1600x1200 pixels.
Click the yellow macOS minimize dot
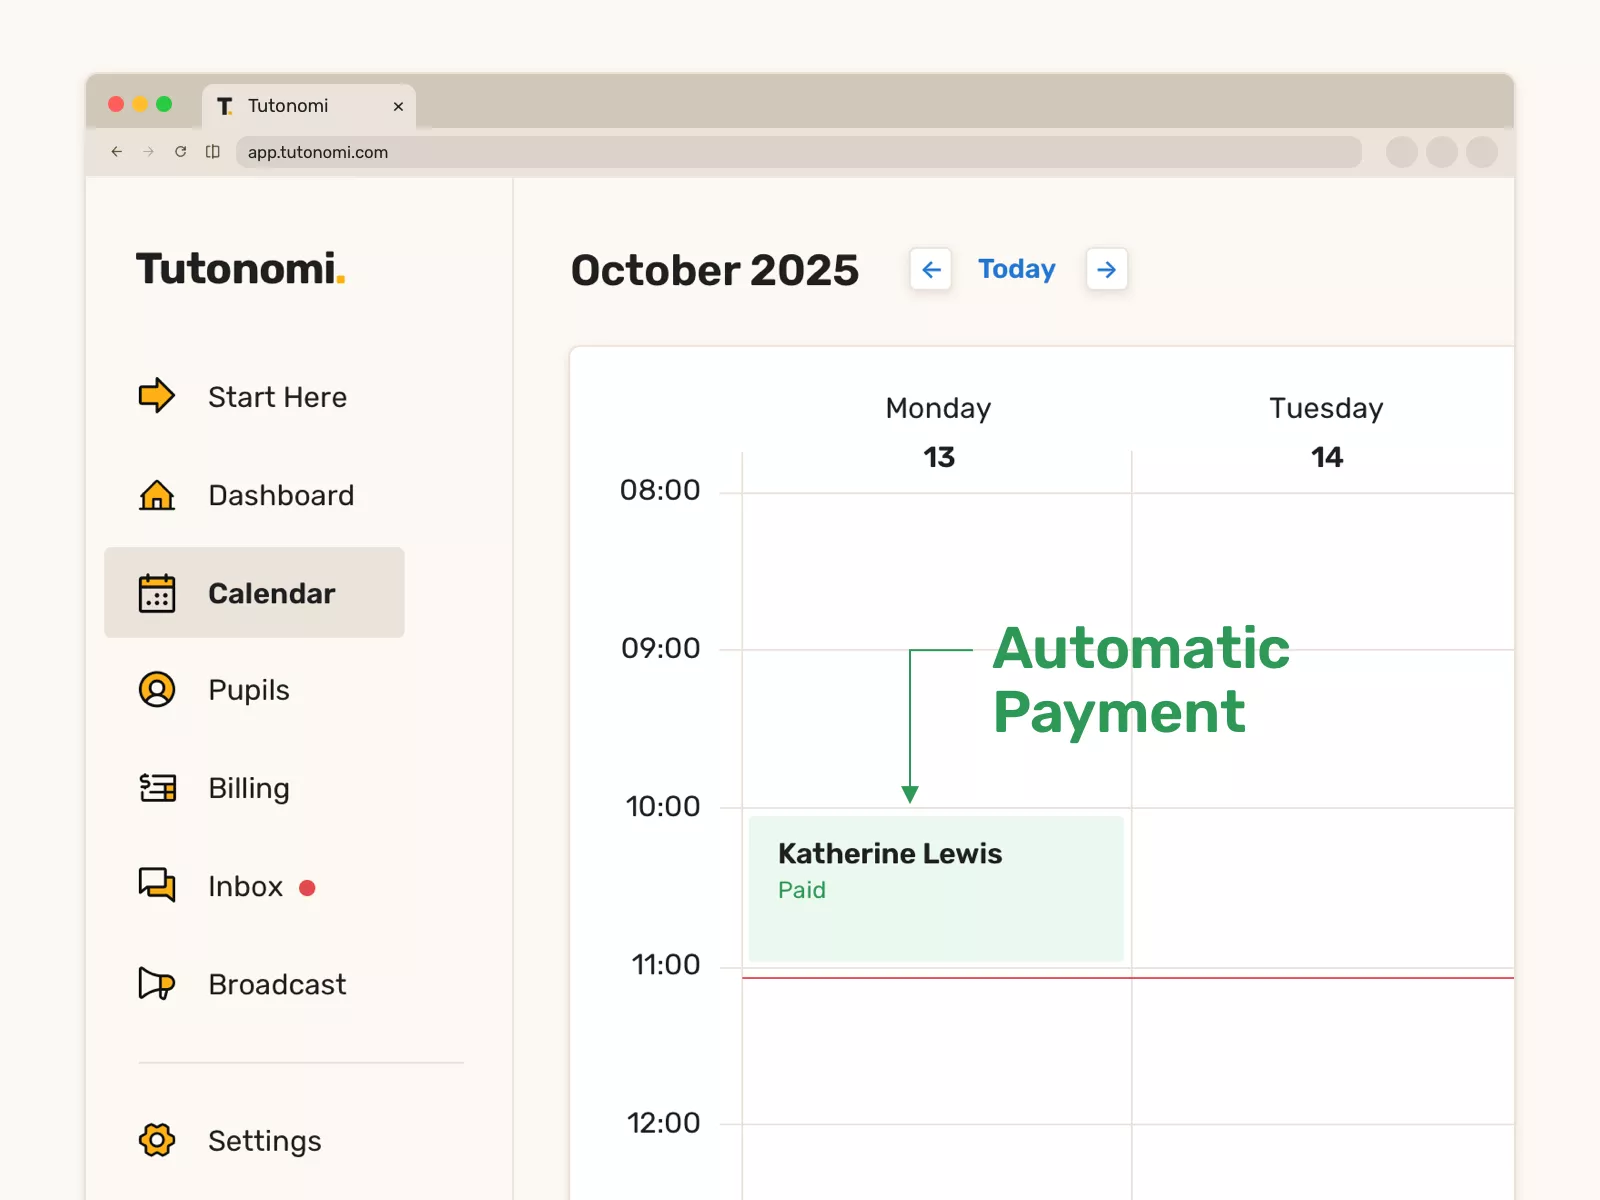point(140,104)
